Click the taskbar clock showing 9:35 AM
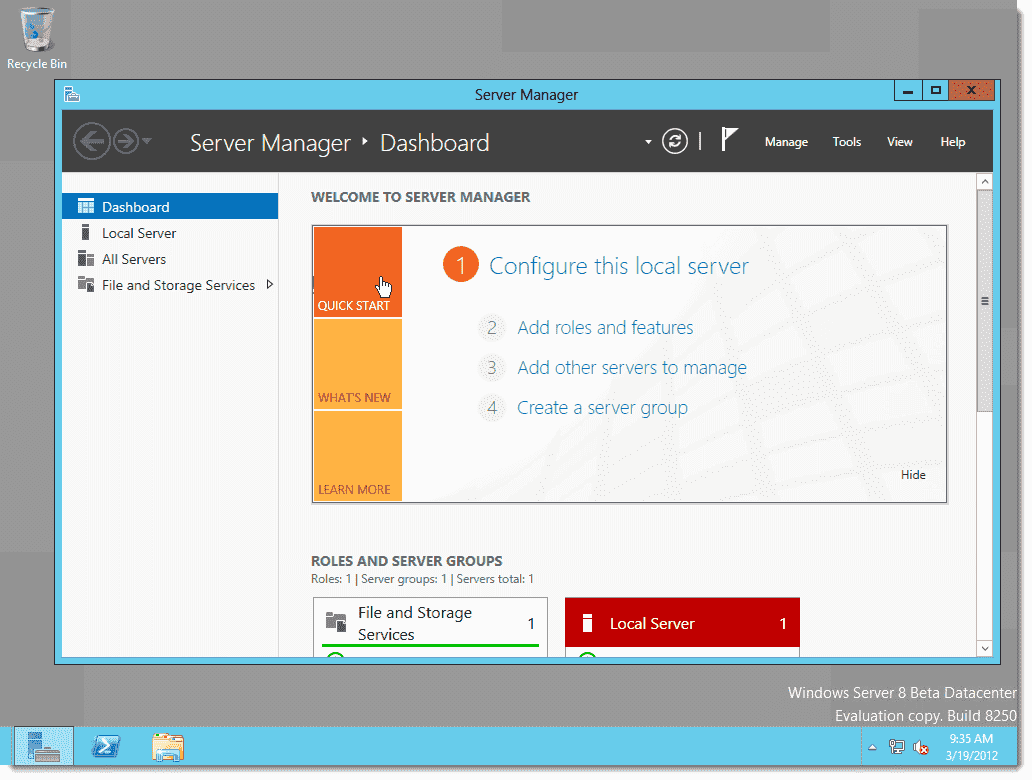The width and height of the screenshot is (1032, 780). (971, 747)
